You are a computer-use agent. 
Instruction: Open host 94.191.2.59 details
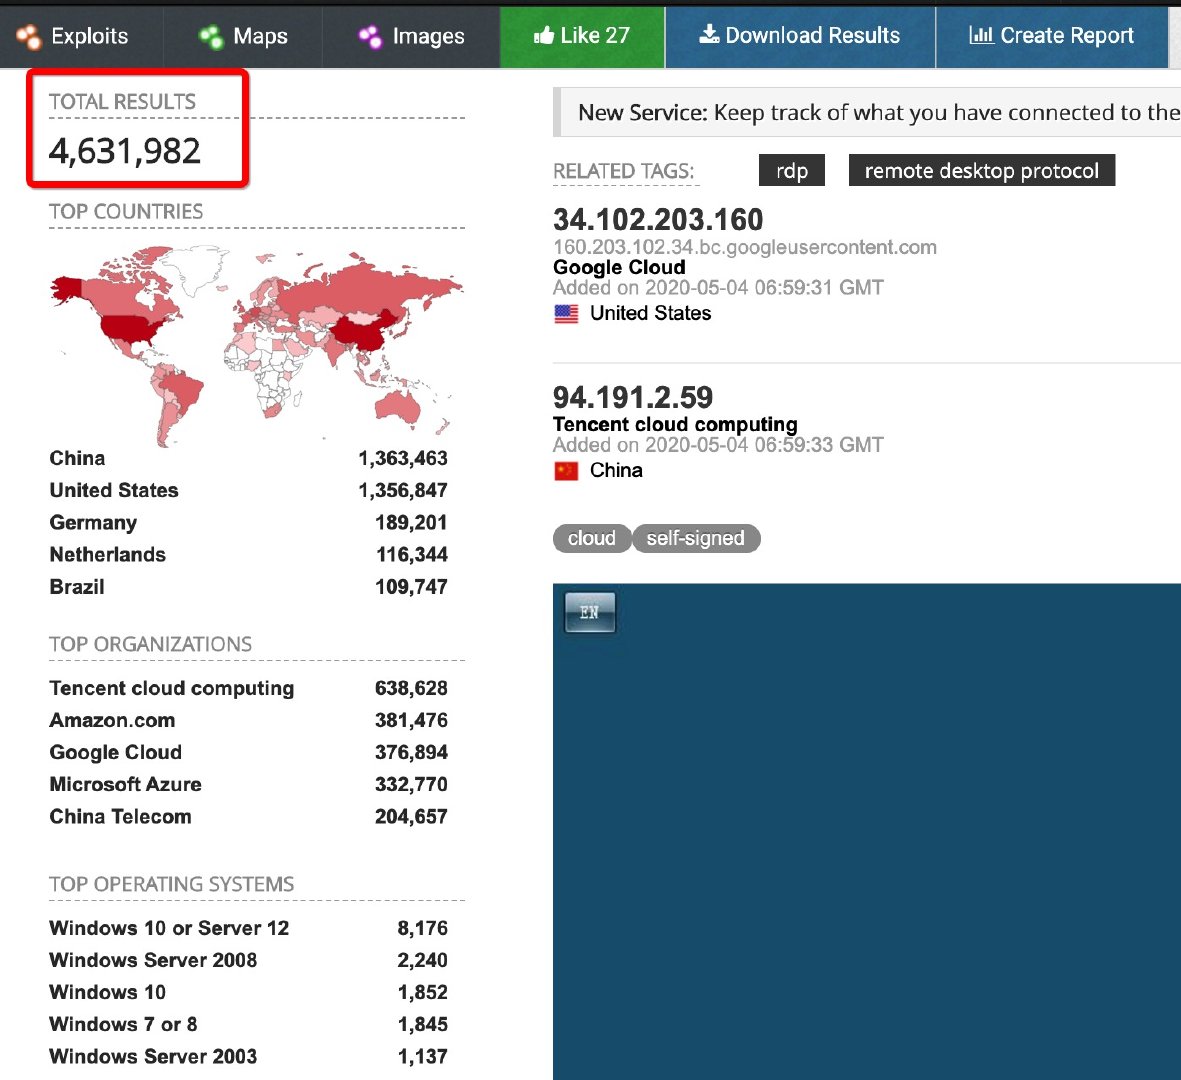coord(633,397)
